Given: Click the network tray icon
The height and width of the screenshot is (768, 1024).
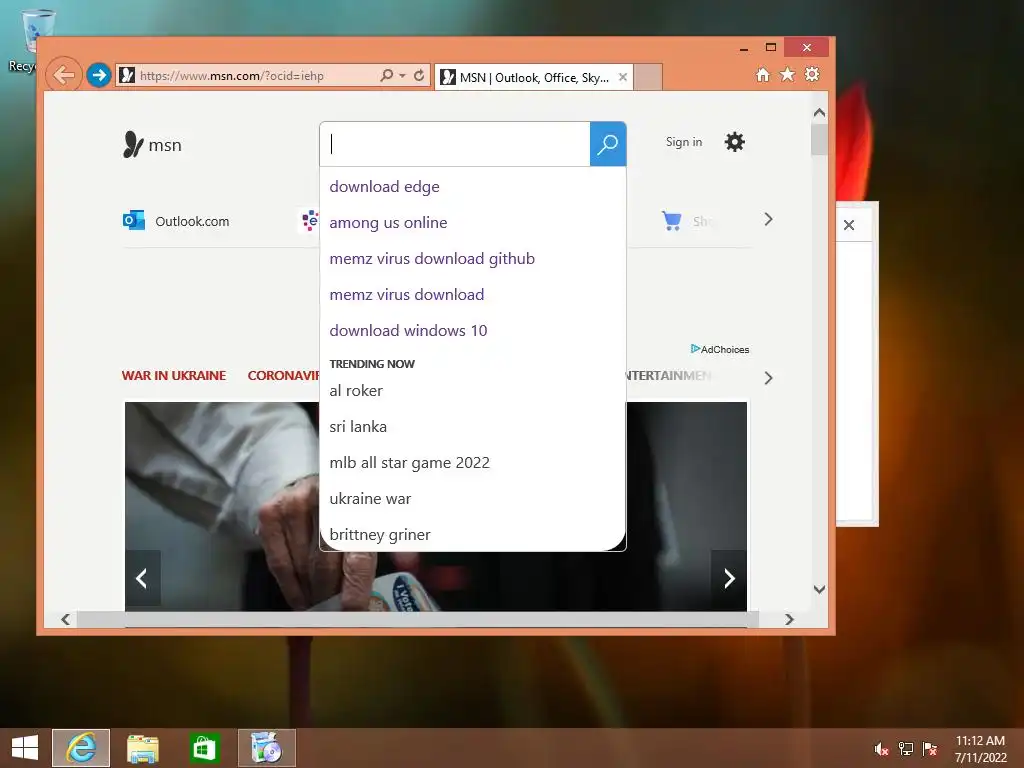Looking at the screenshot, I should (906, 749).
